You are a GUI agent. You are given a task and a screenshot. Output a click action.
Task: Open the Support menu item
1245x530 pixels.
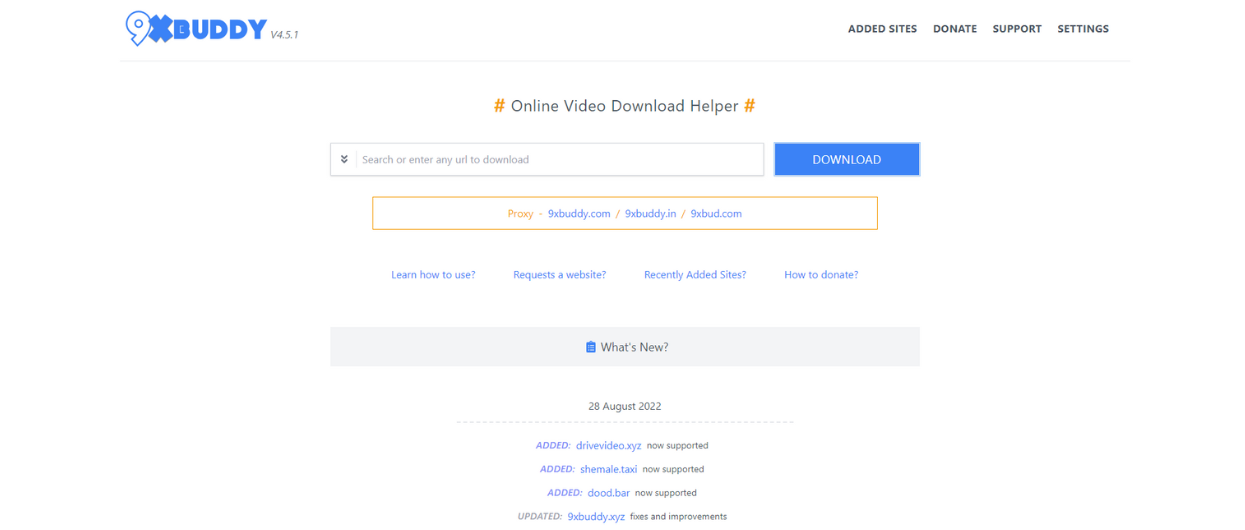(x=1017, y=29)
